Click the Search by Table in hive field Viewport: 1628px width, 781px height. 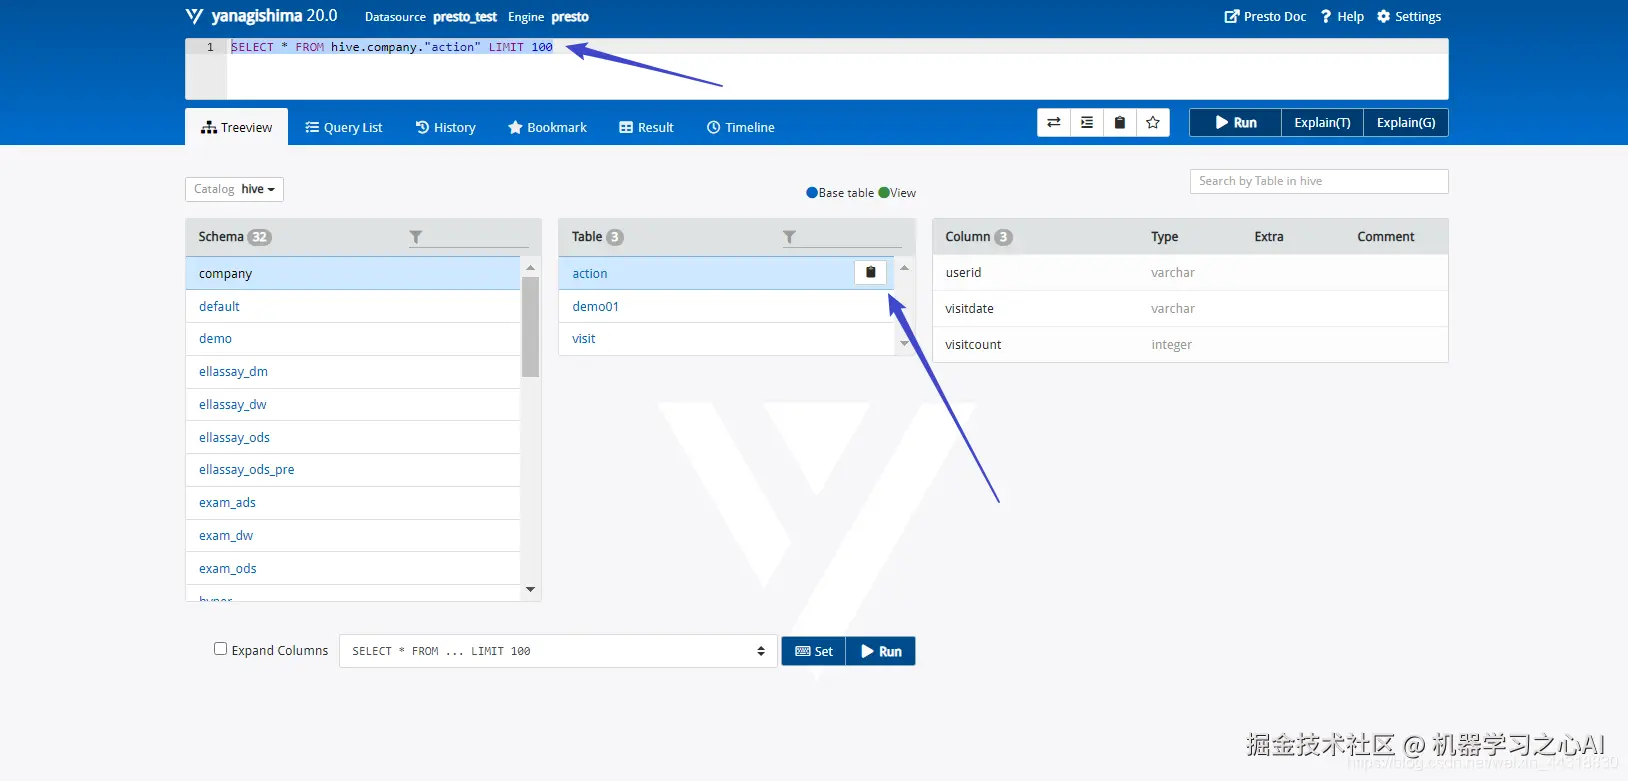1319,181
